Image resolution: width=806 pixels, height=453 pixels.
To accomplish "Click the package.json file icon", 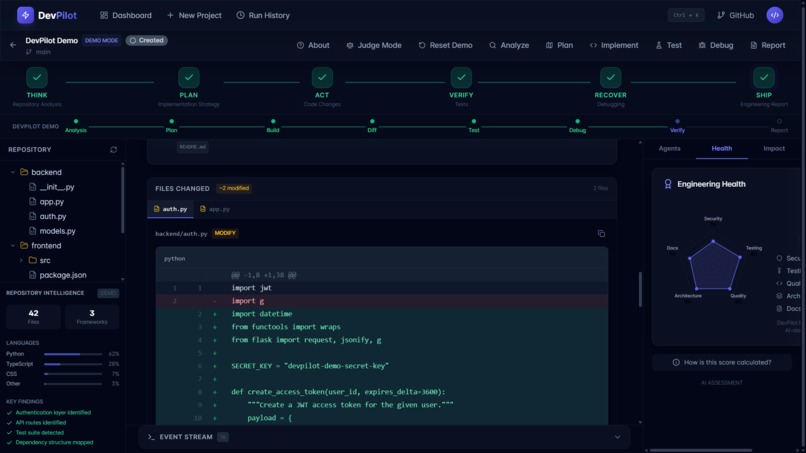I will 32,275.
